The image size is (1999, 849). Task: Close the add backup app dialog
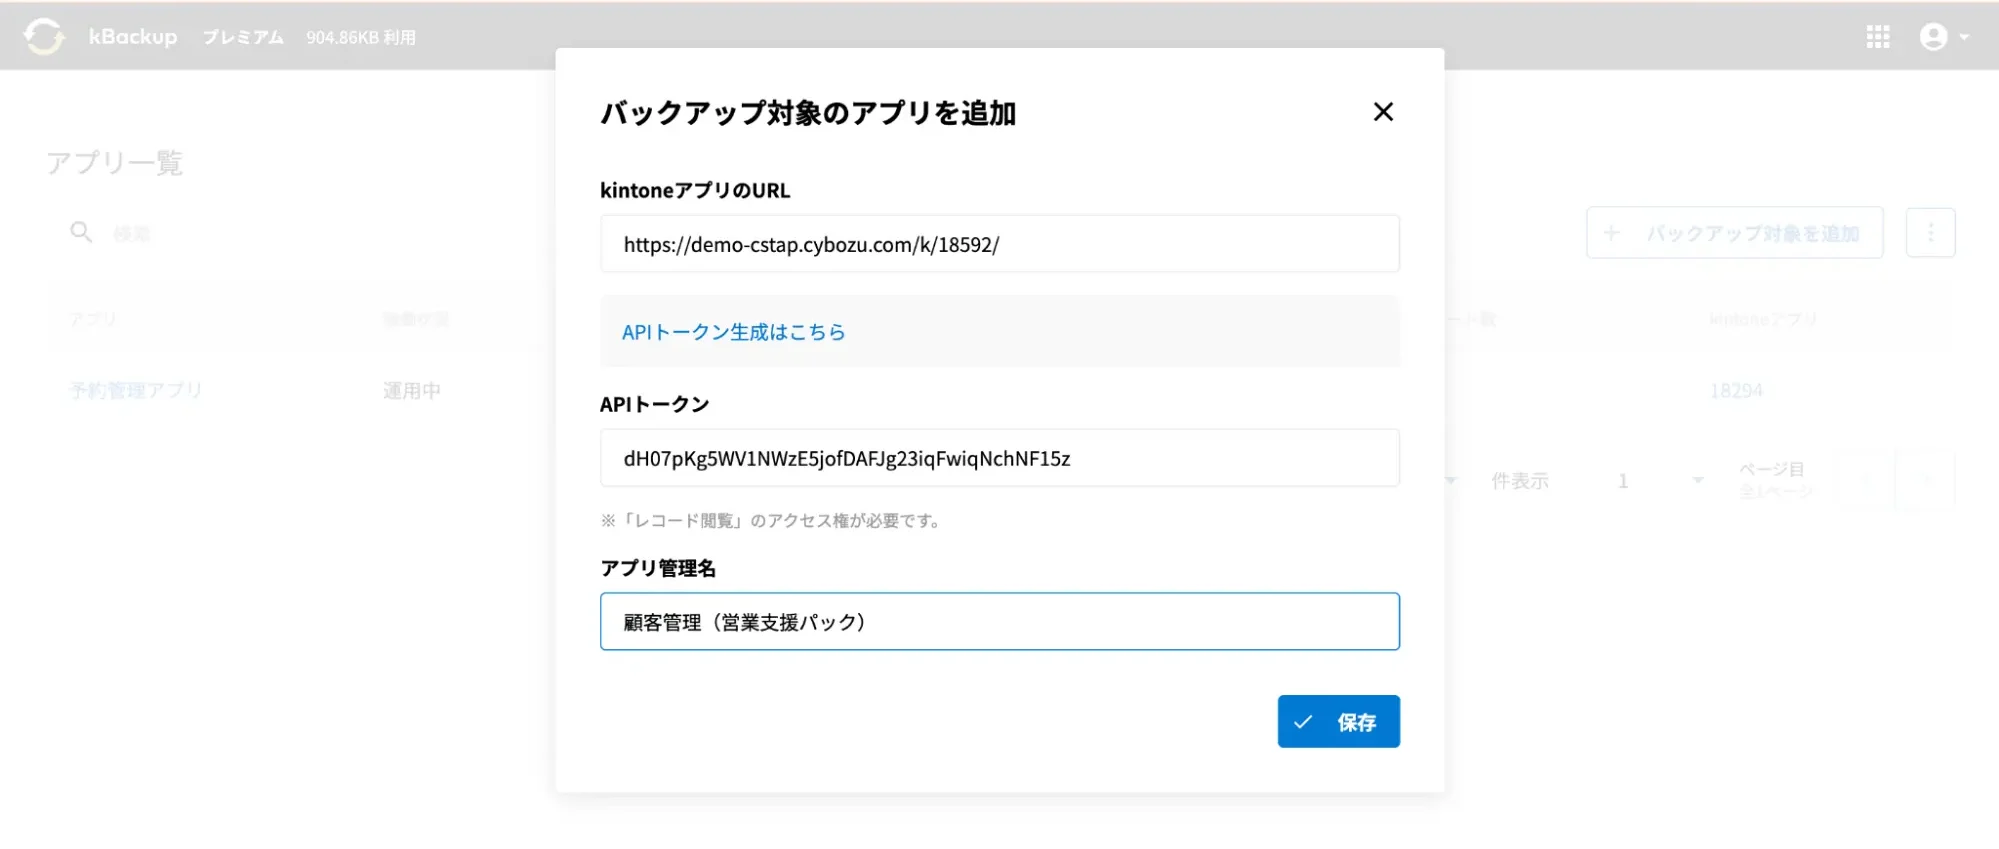pyautogui.click(x=1383, y=112)
